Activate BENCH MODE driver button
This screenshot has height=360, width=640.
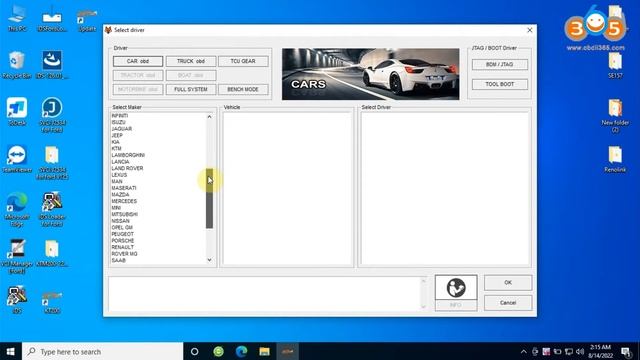point(243,89)
